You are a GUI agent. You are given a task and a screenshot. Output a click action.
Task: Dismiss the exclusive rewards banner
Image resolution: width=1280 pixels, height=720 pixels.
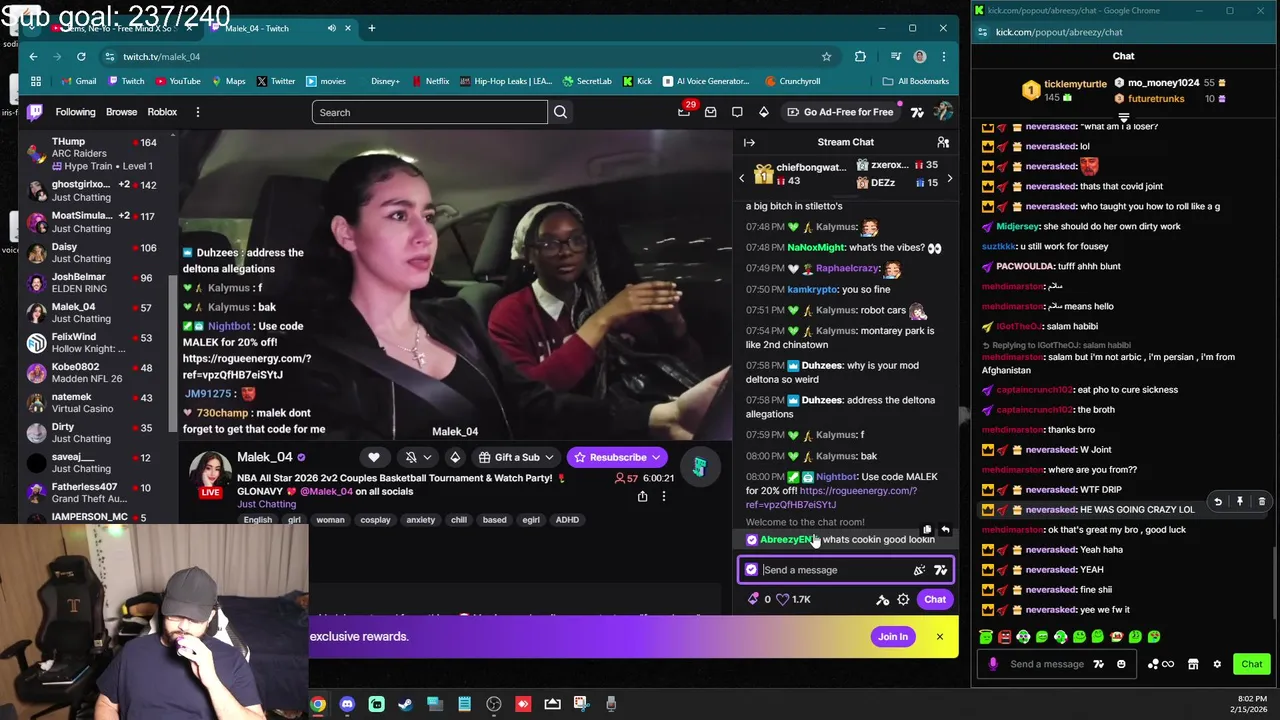click(939, 636)
